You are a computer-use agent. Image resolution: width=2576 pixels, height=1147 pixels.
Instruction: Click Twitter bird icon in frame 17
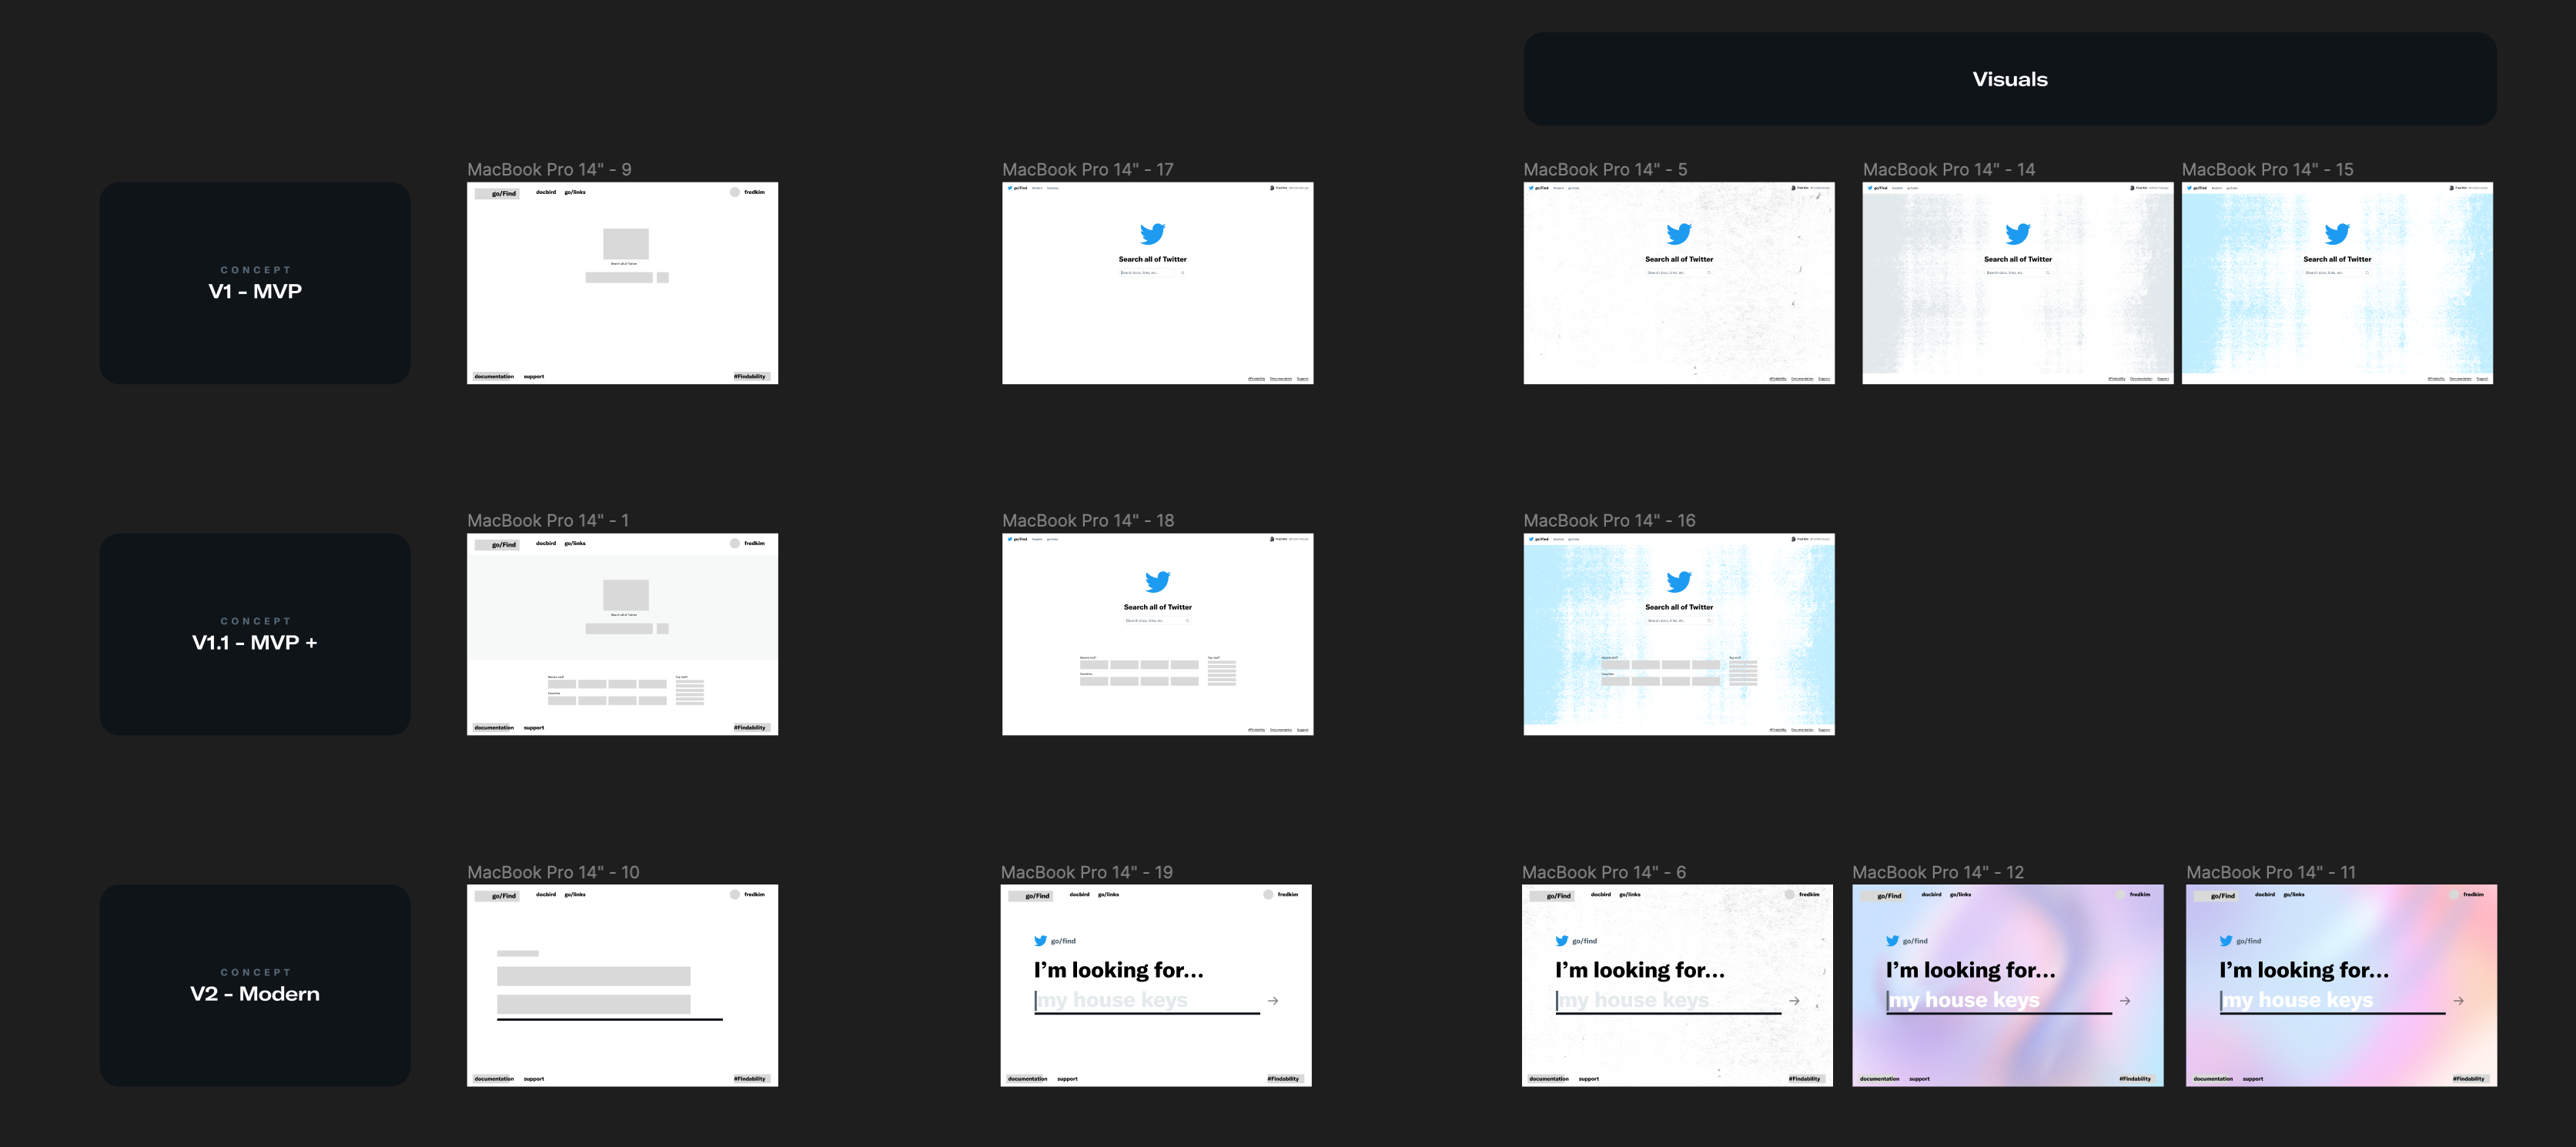coord(1152,234)
